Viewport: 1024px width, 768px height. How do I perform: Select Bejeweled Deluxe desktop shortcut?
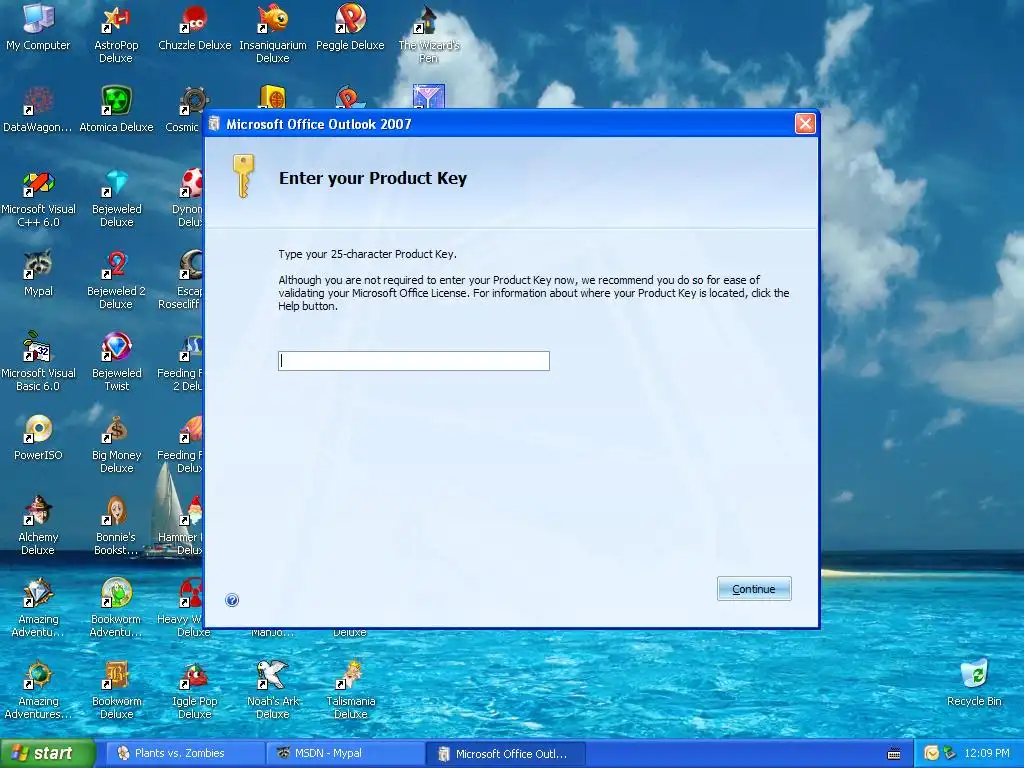point(116,199)
